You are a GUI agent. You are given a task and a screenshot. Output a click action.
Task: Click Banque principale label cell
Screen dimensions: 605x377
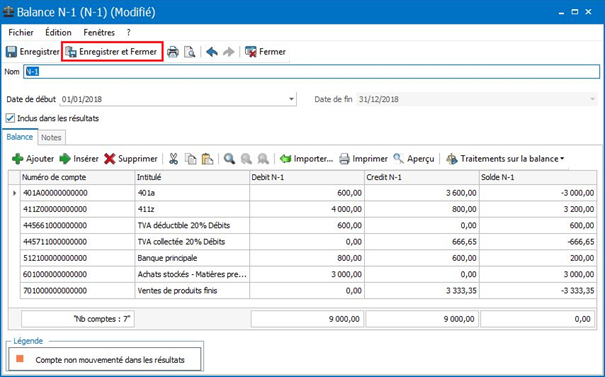192,258
